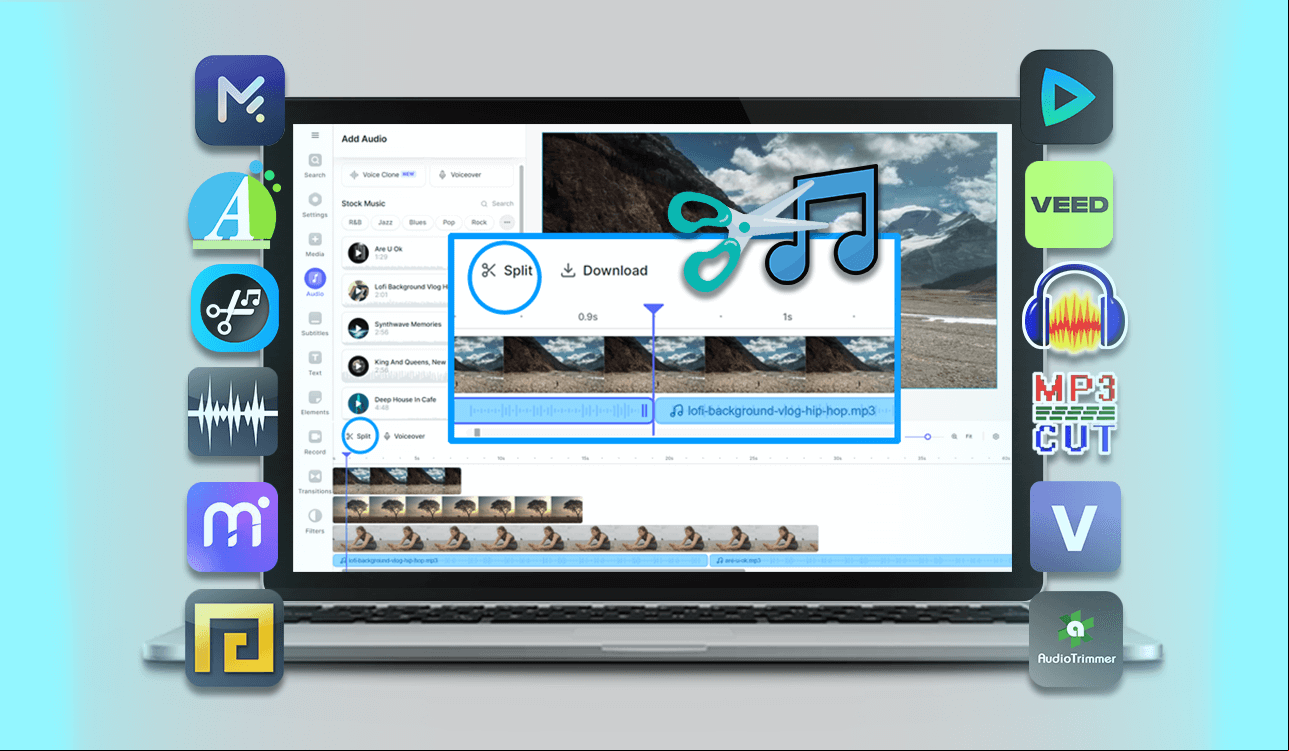
Task: Click the timeline settings gear icon
Action: pos(995,437)
